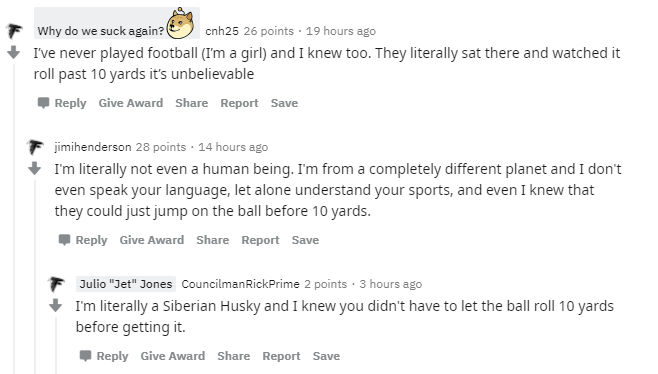Open cnh25's user profile
Viewport: 658px width, 374px height.
coord(222,31)
